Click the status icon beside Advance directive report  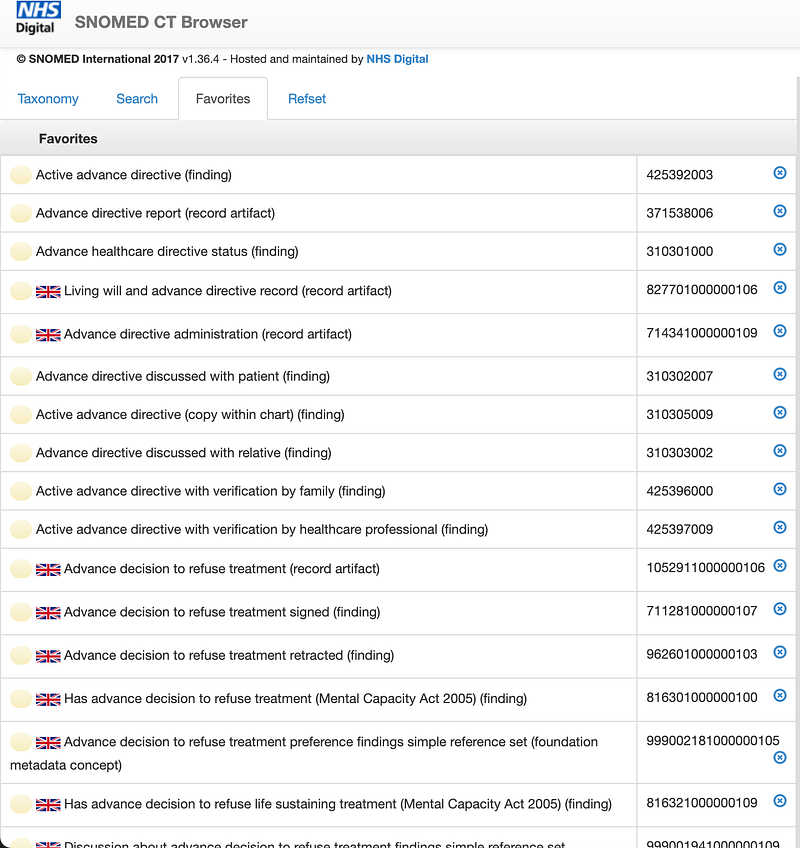20,212
